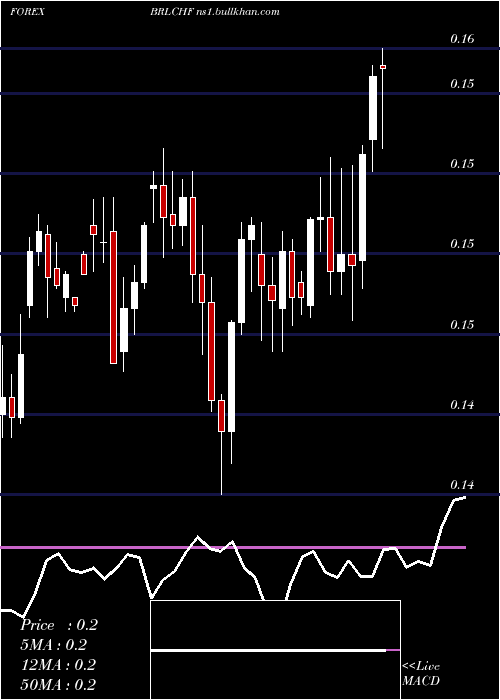Click the '5MA : 0.2' readout

[54, 645]
